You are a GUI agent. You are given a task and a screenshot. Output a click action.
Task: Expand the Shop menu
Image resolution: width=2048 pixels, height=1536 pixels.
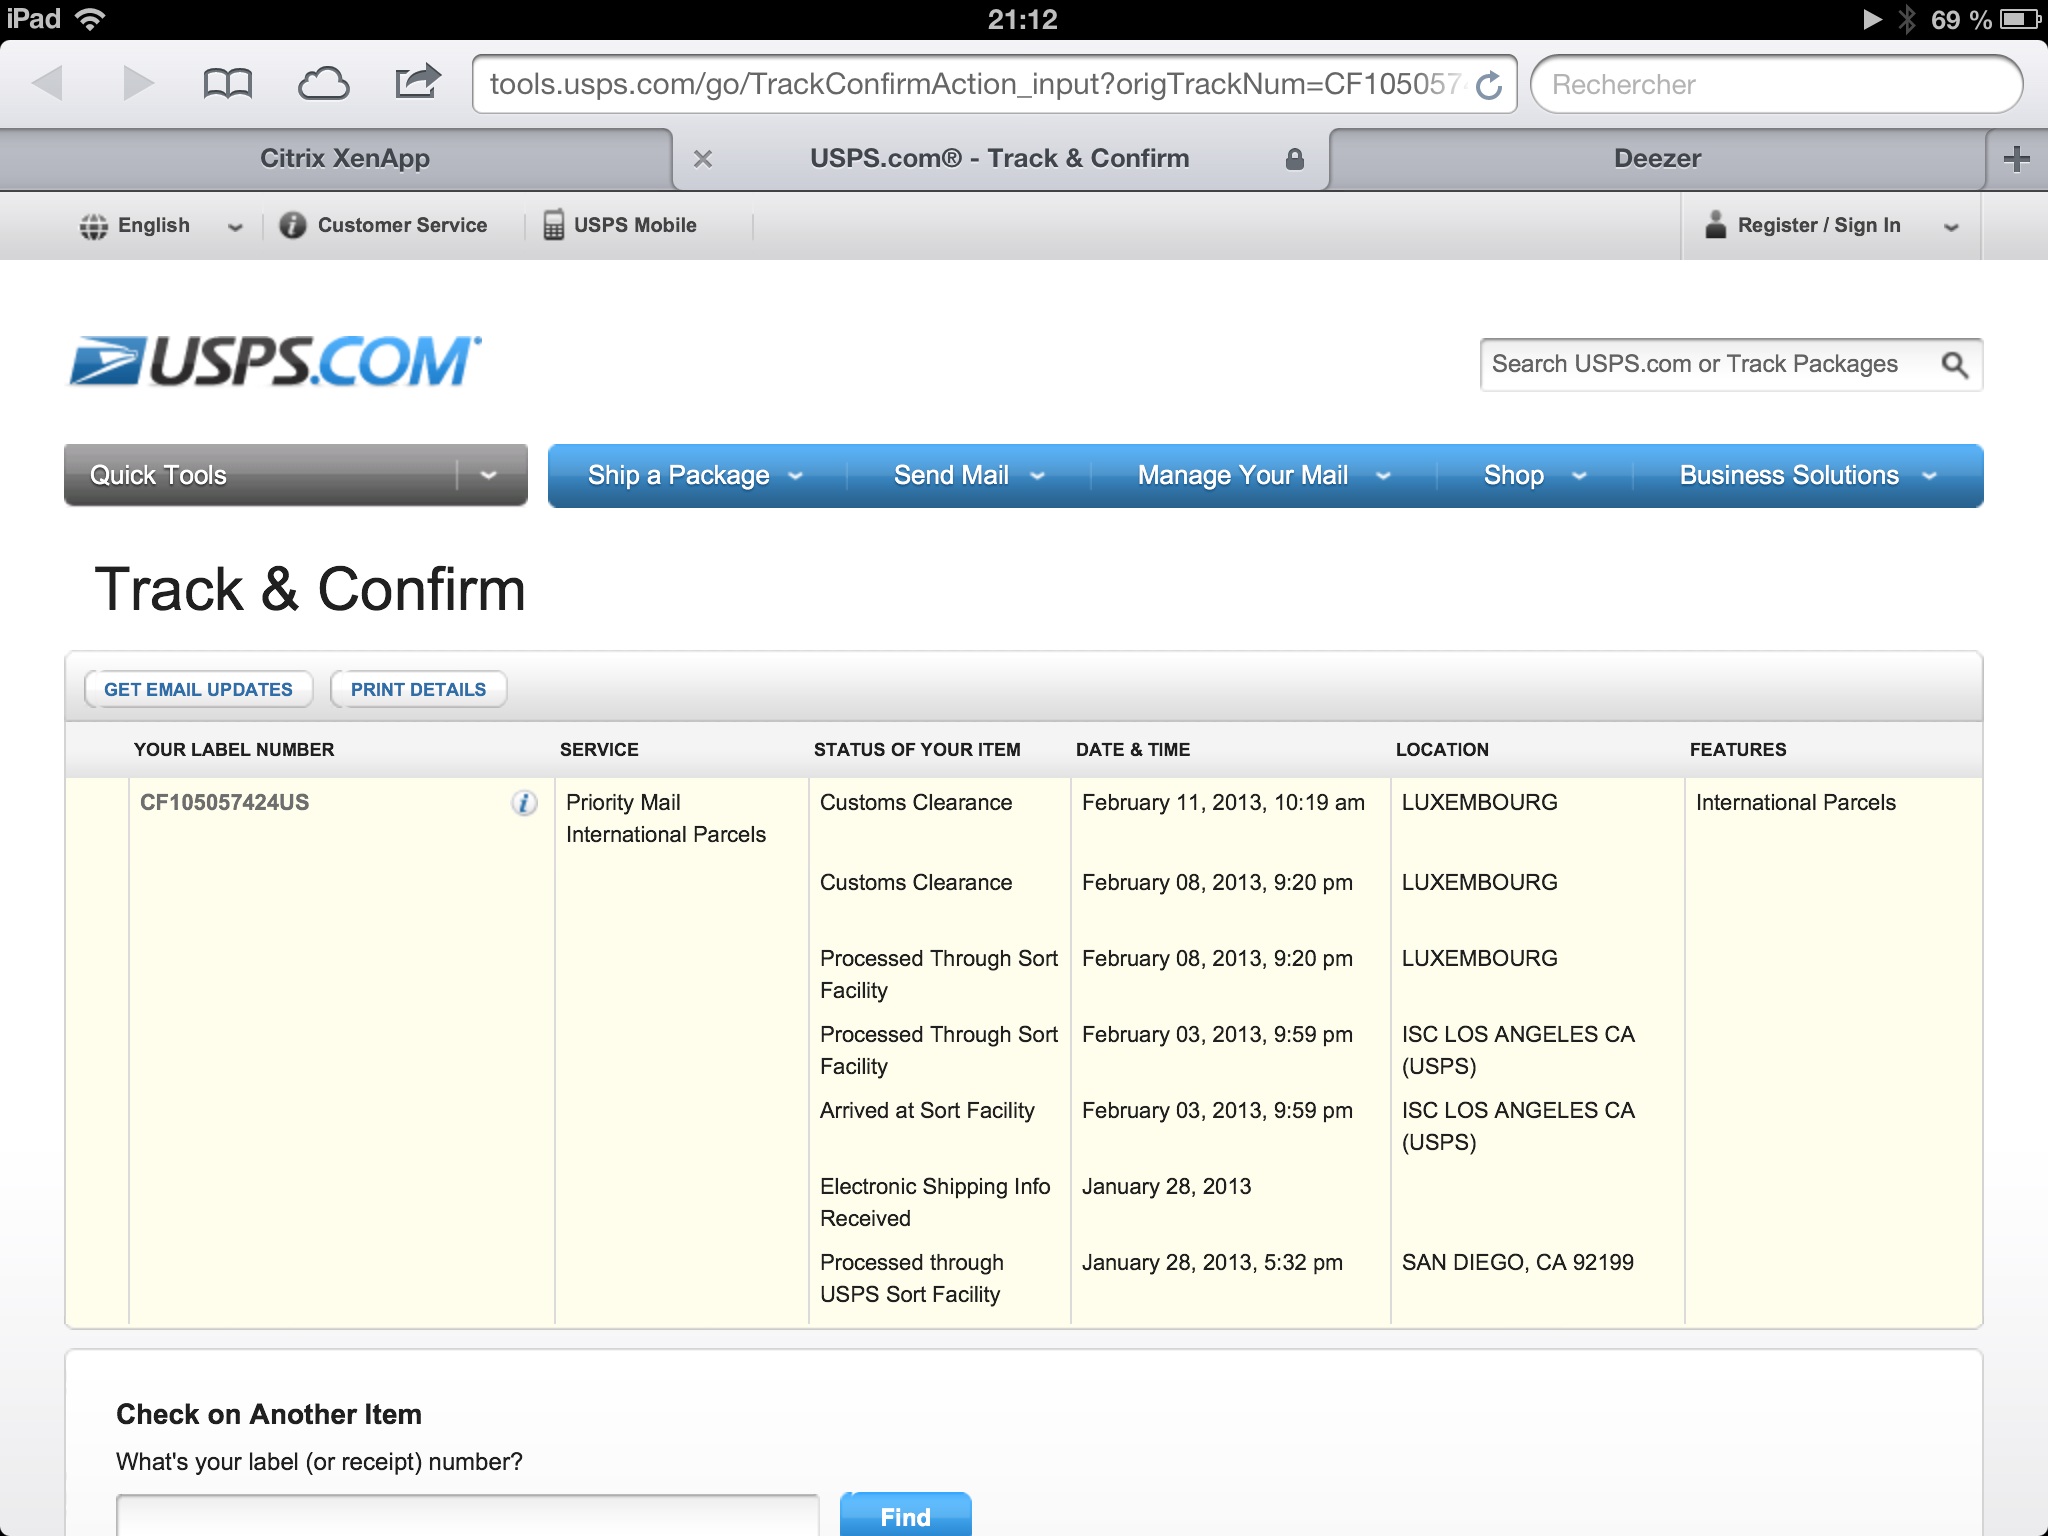[1535, 476]
